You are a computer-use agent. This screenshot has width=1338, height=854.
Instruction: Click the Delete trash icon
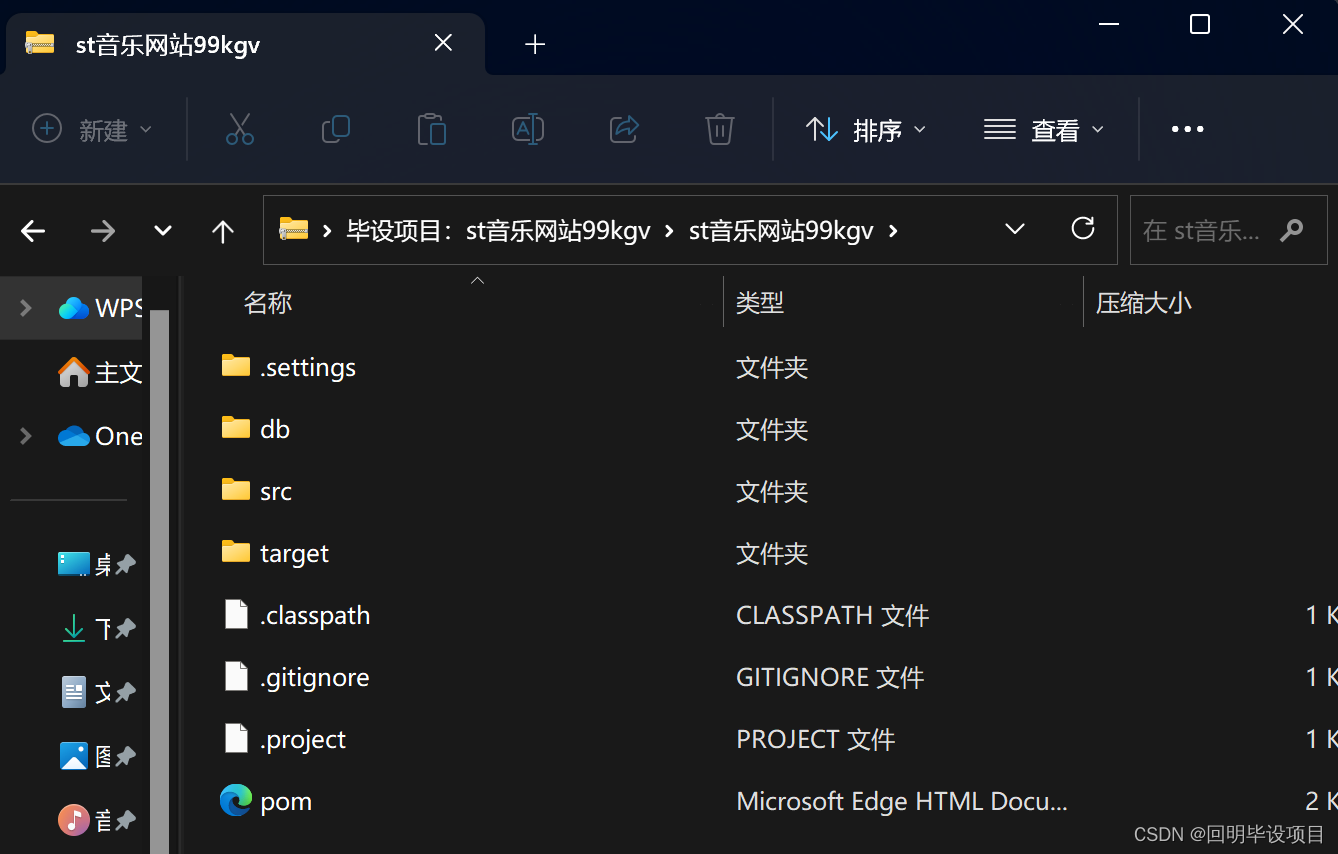(720, 129)
